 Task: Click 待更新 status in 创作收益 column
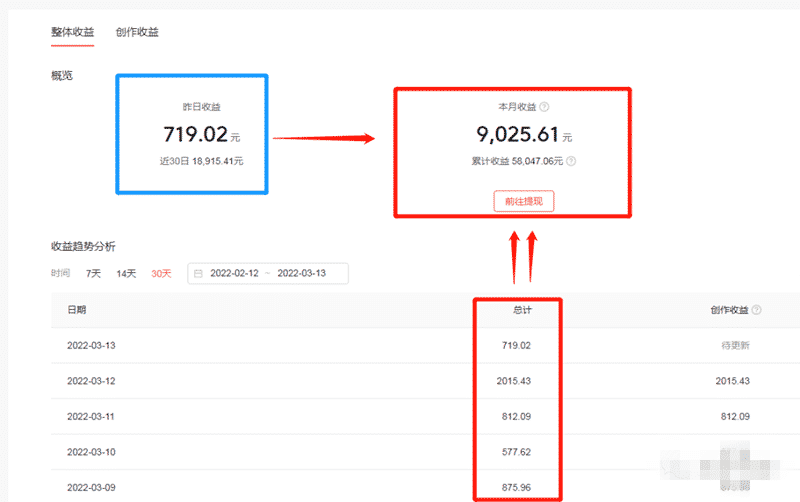click(x=735, y=345)
